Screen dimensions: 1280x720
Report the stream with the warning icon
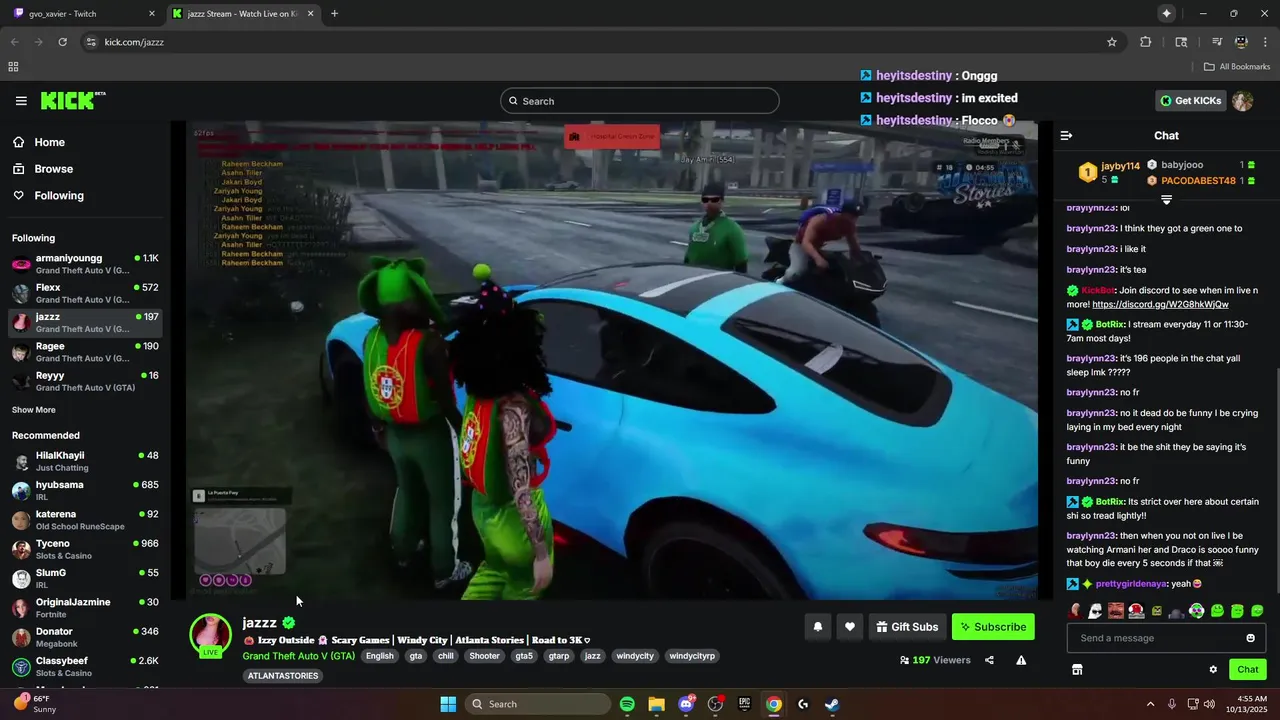tap(1021, 660)
